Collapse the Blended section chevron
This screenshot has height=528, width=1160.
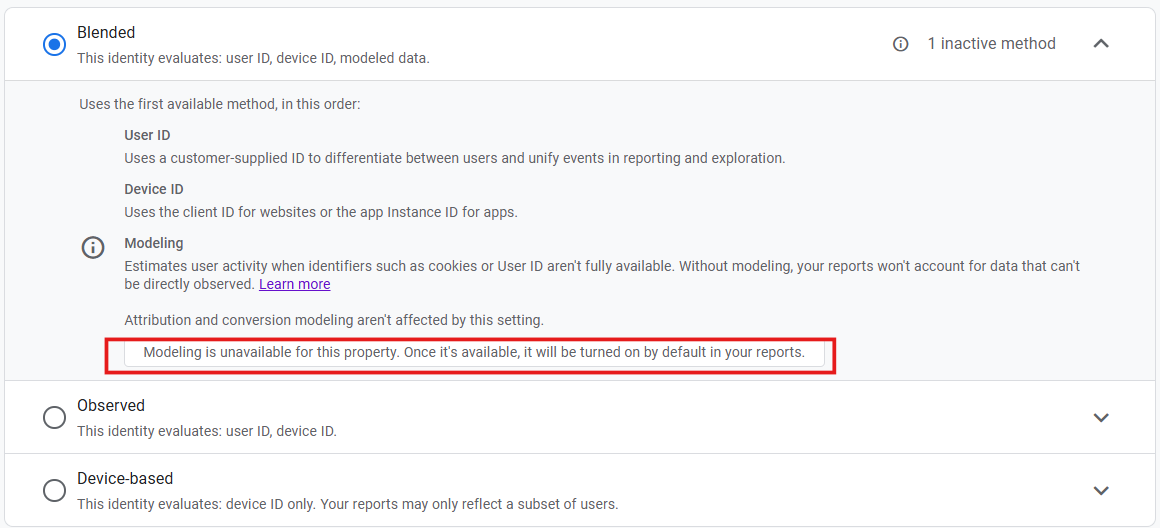[1101, 44]
